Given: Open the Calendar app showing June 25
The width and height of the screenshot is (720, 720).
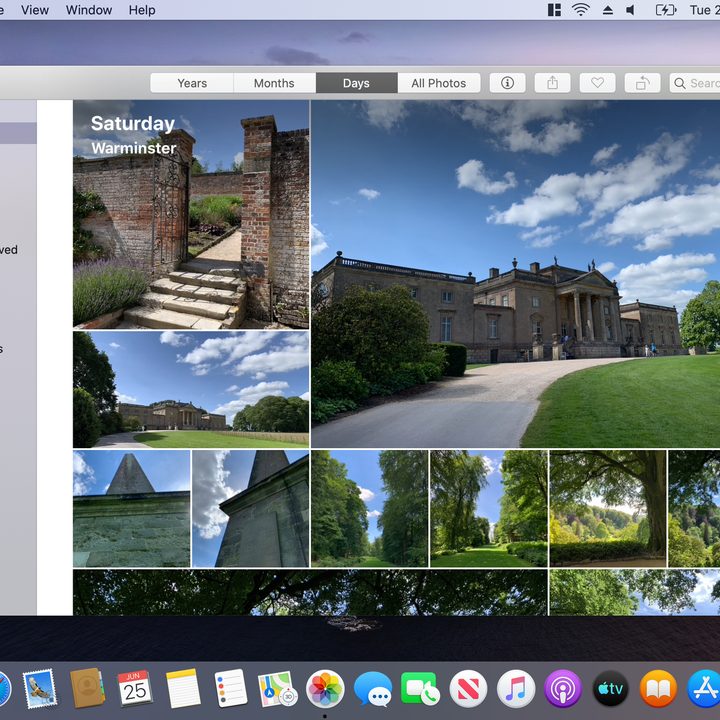Looking at the screenshot, I should (134, 689).
